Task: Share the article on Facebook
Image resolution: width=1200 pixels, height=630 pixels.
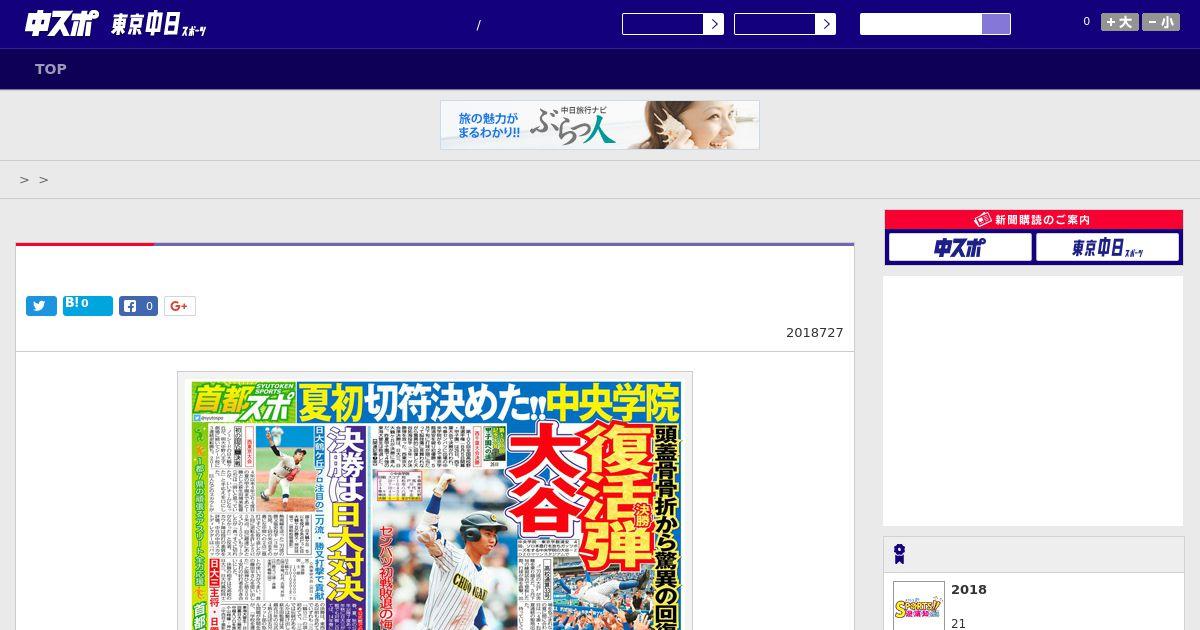Action: pyautogui.click(x=138, y=306)
